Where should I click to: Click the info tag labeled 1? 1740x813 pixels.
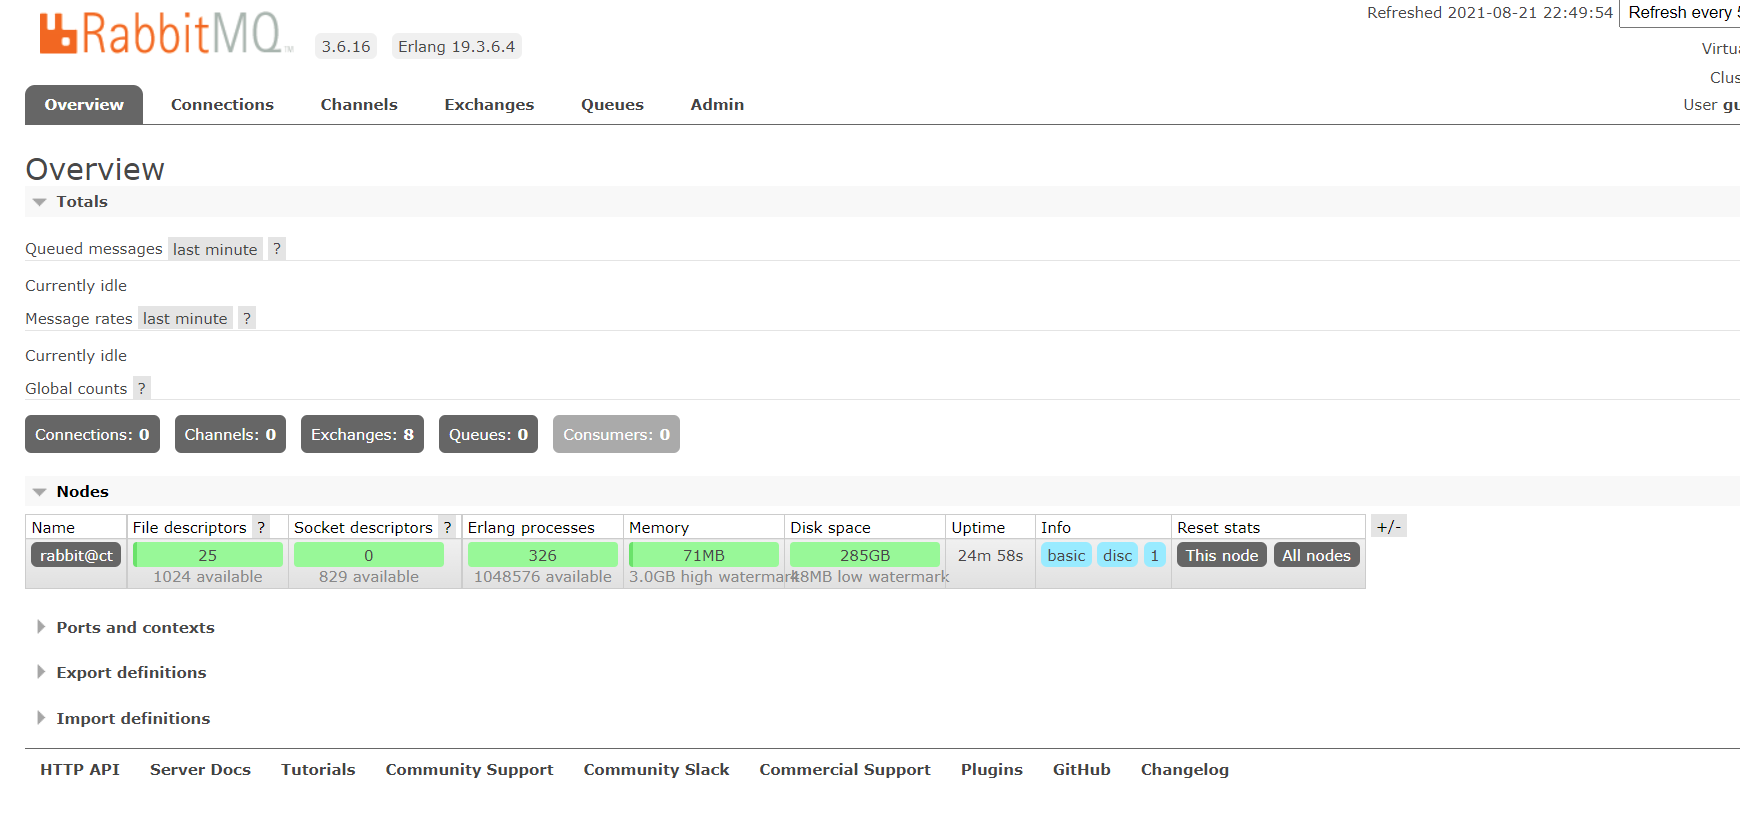tap(1154, 555)
